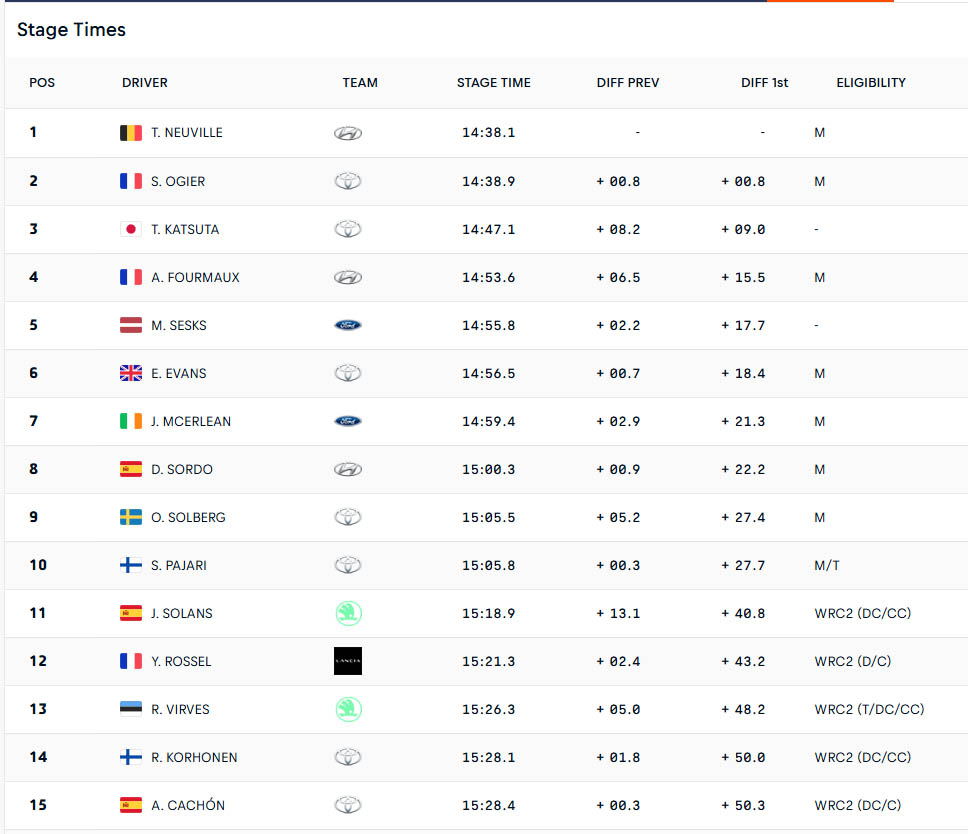The width and height of the screenshot is (968, 834).
Task: Click the DRIVER column header
Action: point(145,83)
